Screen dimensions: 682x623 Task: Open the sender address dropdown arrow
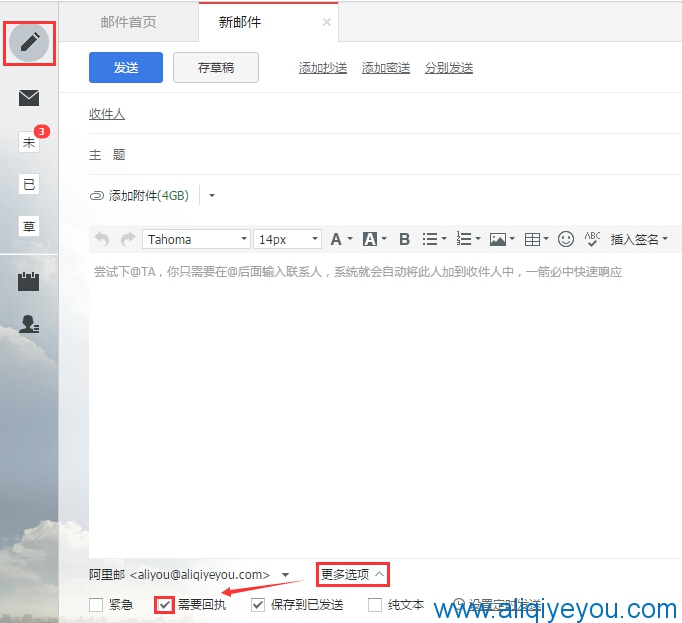pos(285,575)
